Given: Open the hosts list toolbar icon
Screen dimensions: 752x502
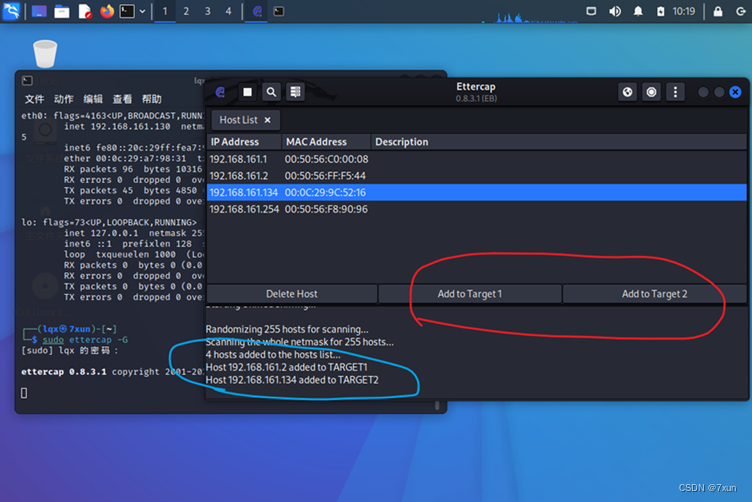Looking at the screenshot, I should pos(295,92).
